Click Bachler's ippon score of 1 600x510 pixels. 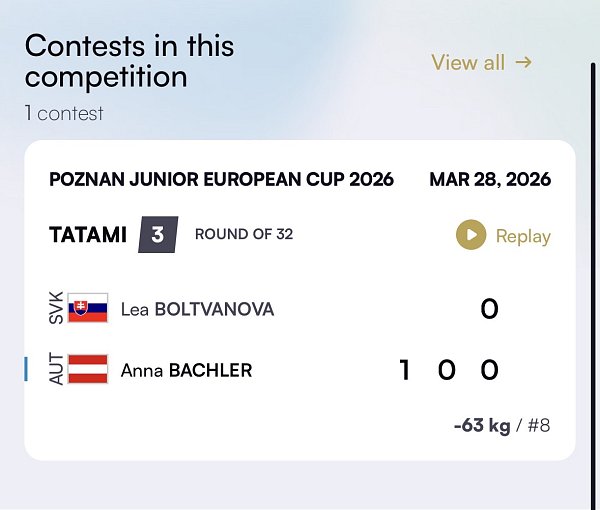point(404,370)
